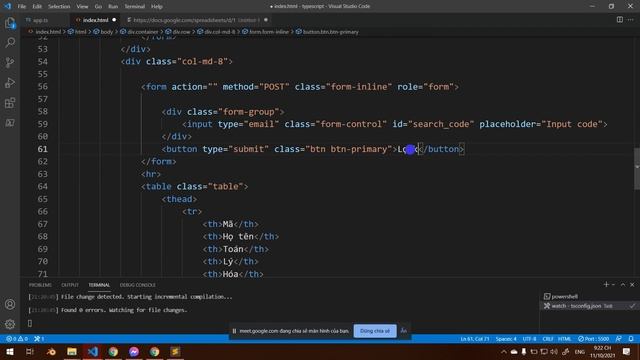Open the Selection menu
This screenshot has height=360, width=640.
click(x=59, y=7)
